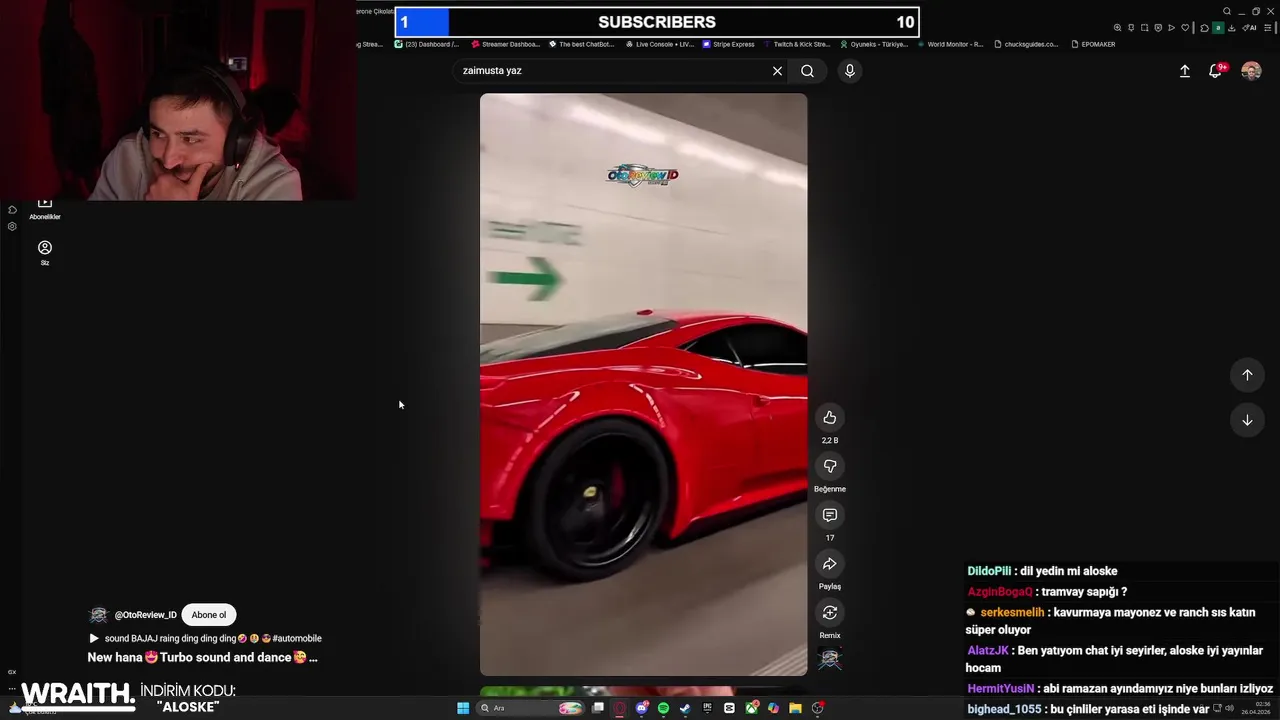Viewport: 1280px width, 720px height.
Task: Open YouTube notifications bell
Action: [x=1216, y=71]
